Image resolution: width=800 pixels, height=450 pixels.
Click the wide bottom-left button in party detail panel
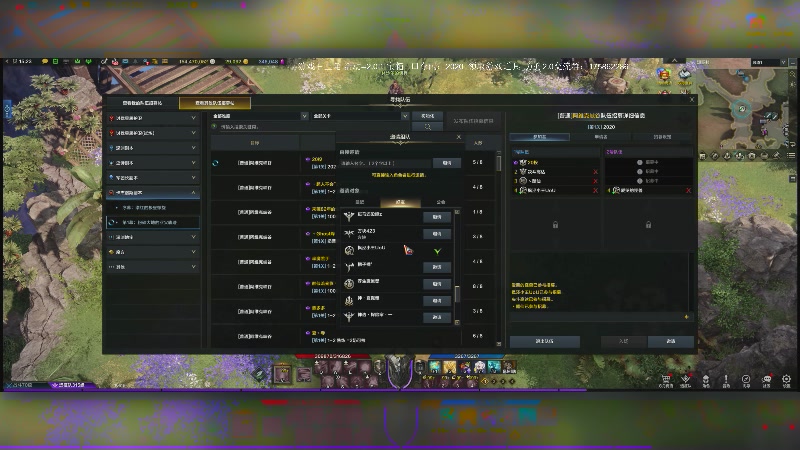click(x=544, y=341)
